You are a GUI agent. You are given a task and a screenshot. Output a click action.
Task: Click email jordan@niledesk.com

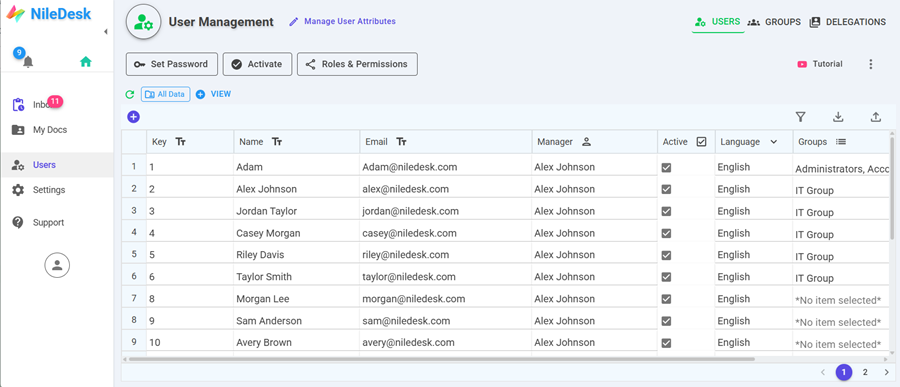click(x=410, y=211)
